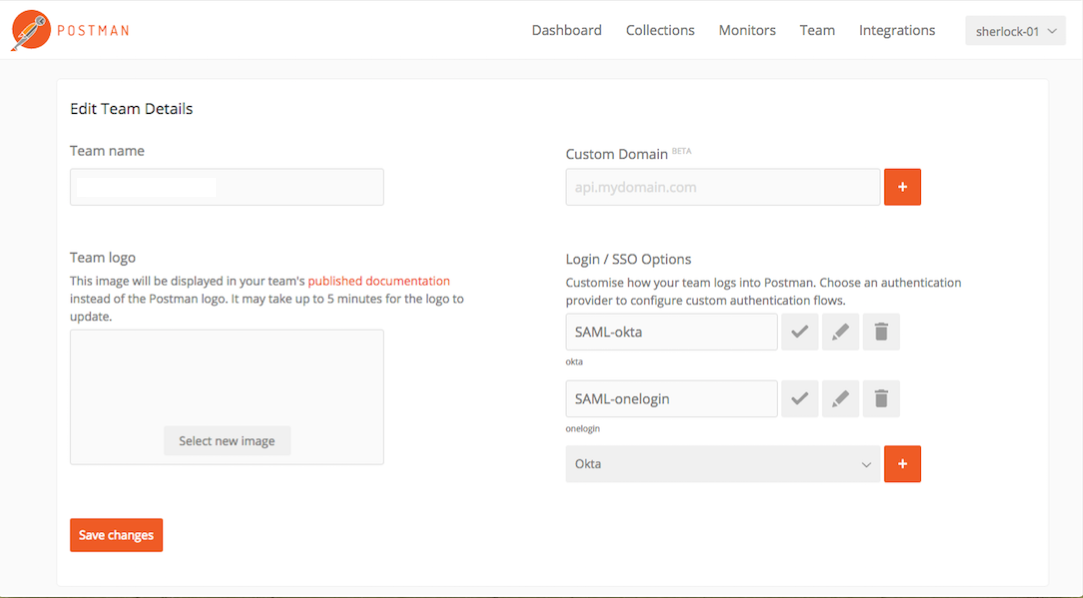Screen dimensions: 1083x598
Task: Click the BETA badge text
Action: pyautogui.click(x=681, y=151)
